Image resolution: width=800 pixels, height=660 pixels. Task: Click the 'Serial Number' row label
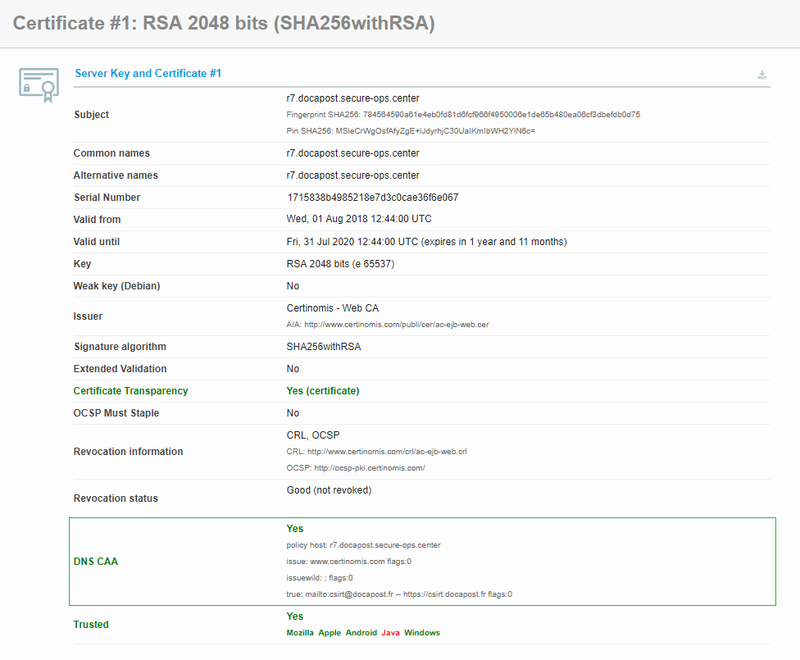pyautogui.click(x=107, y=197)
